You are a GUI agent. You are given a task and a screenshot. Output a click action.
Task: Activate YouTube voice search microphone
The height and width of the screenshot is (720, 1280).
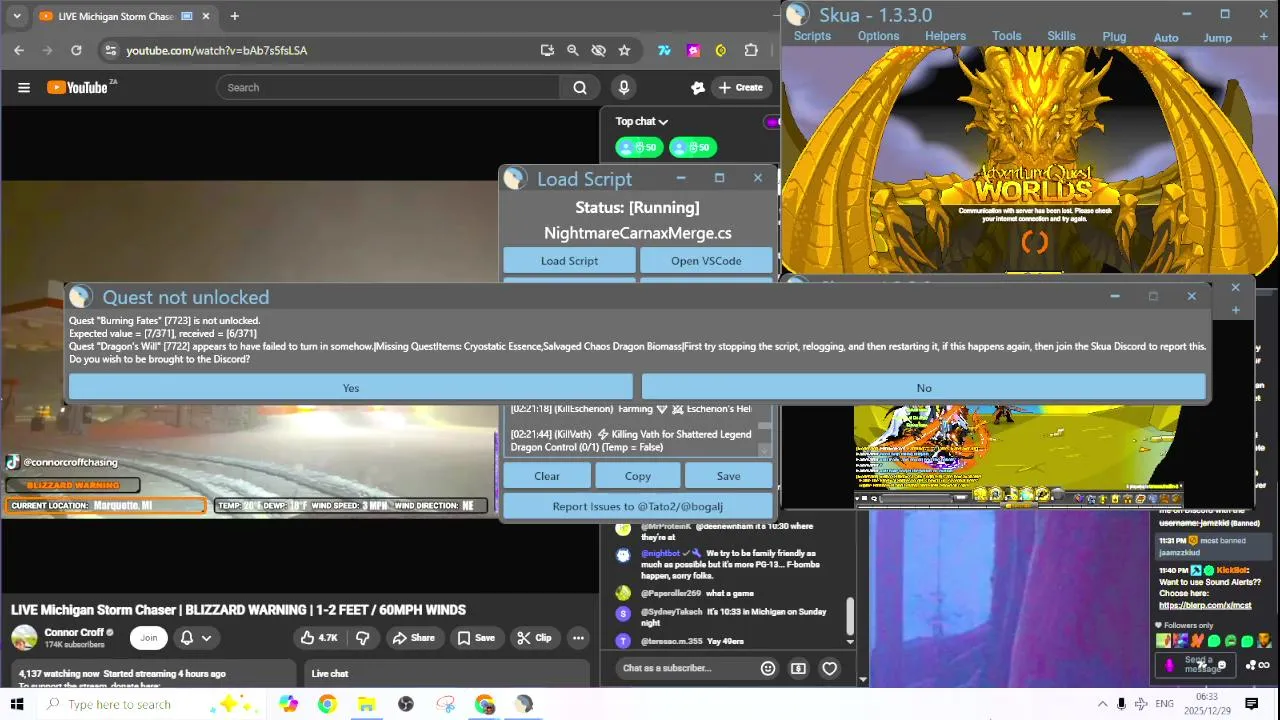click(624, 88)
